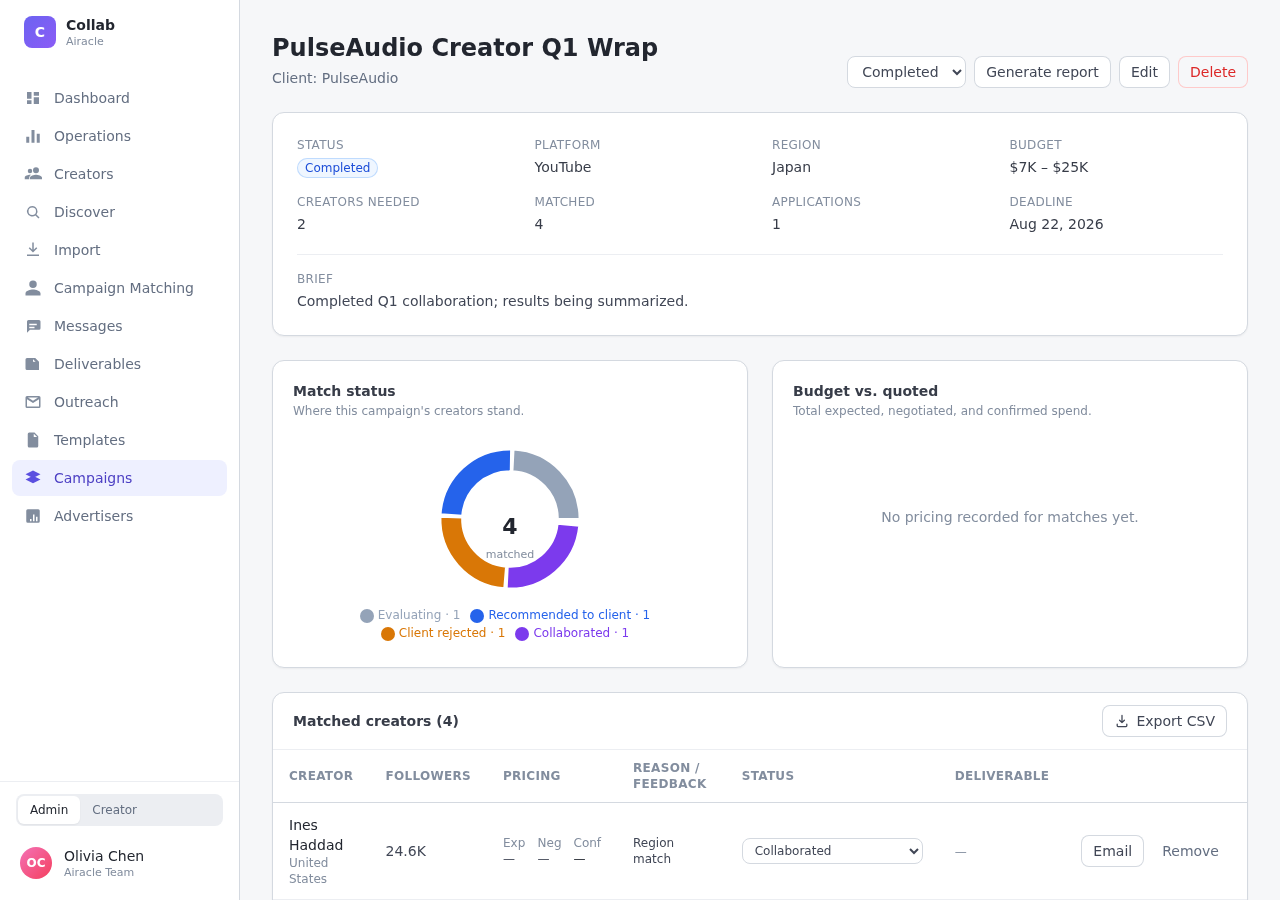Click the Advertisers chart icon
The image size is (1280, 900).
click(33, 516)
